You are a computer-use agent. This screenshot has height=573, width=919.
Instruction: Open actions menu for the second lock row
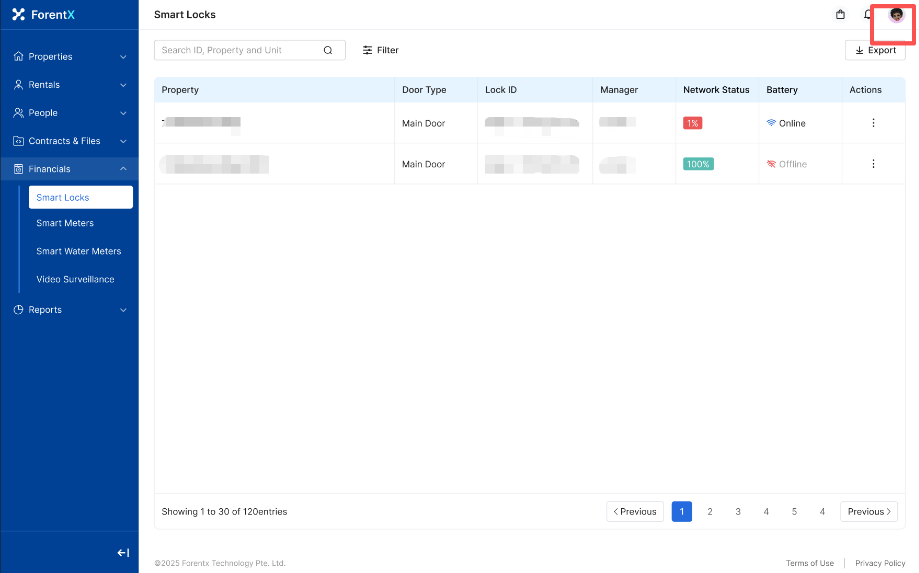tap(873, 164)
